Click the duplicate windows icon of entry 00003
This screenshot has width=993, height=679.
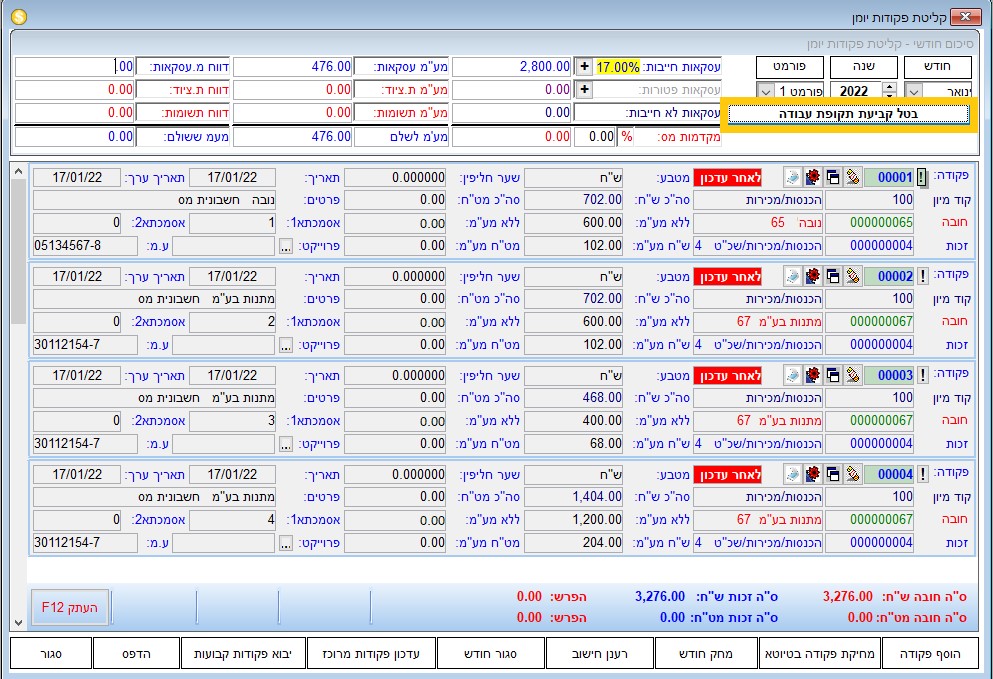pos(833,375)
